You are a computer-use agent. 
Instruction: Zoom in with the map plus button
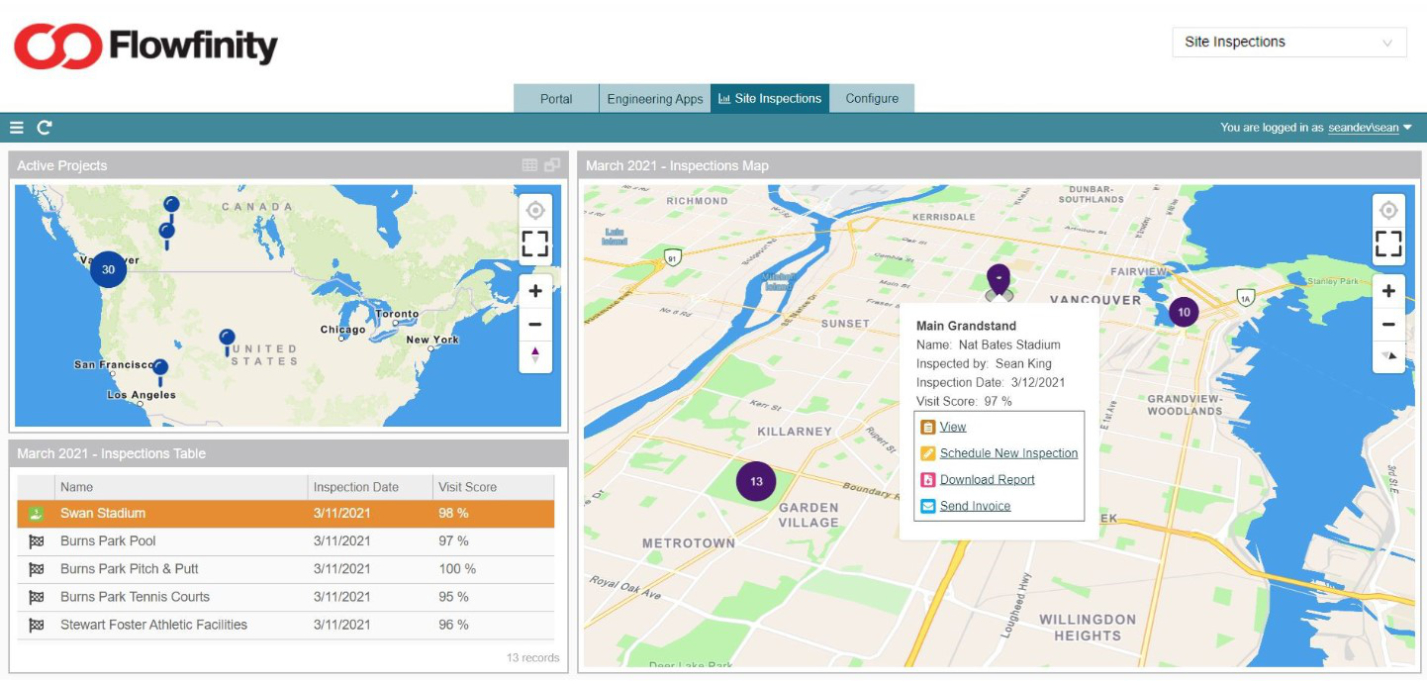tap(1389, 290)
